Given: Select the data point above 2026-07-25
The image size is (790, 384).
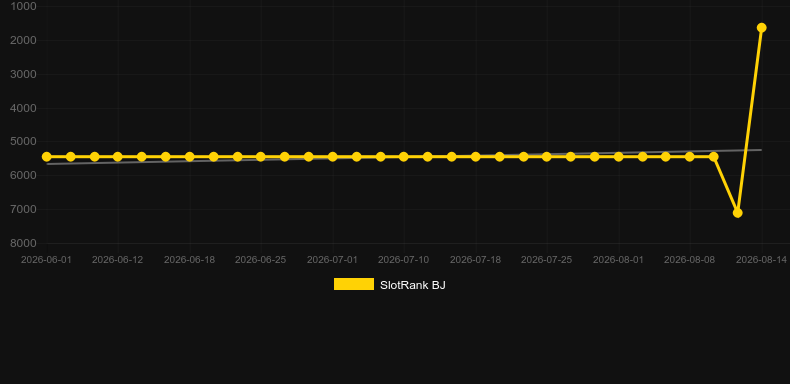Looking at the screenshot, I should click(546, 157).
